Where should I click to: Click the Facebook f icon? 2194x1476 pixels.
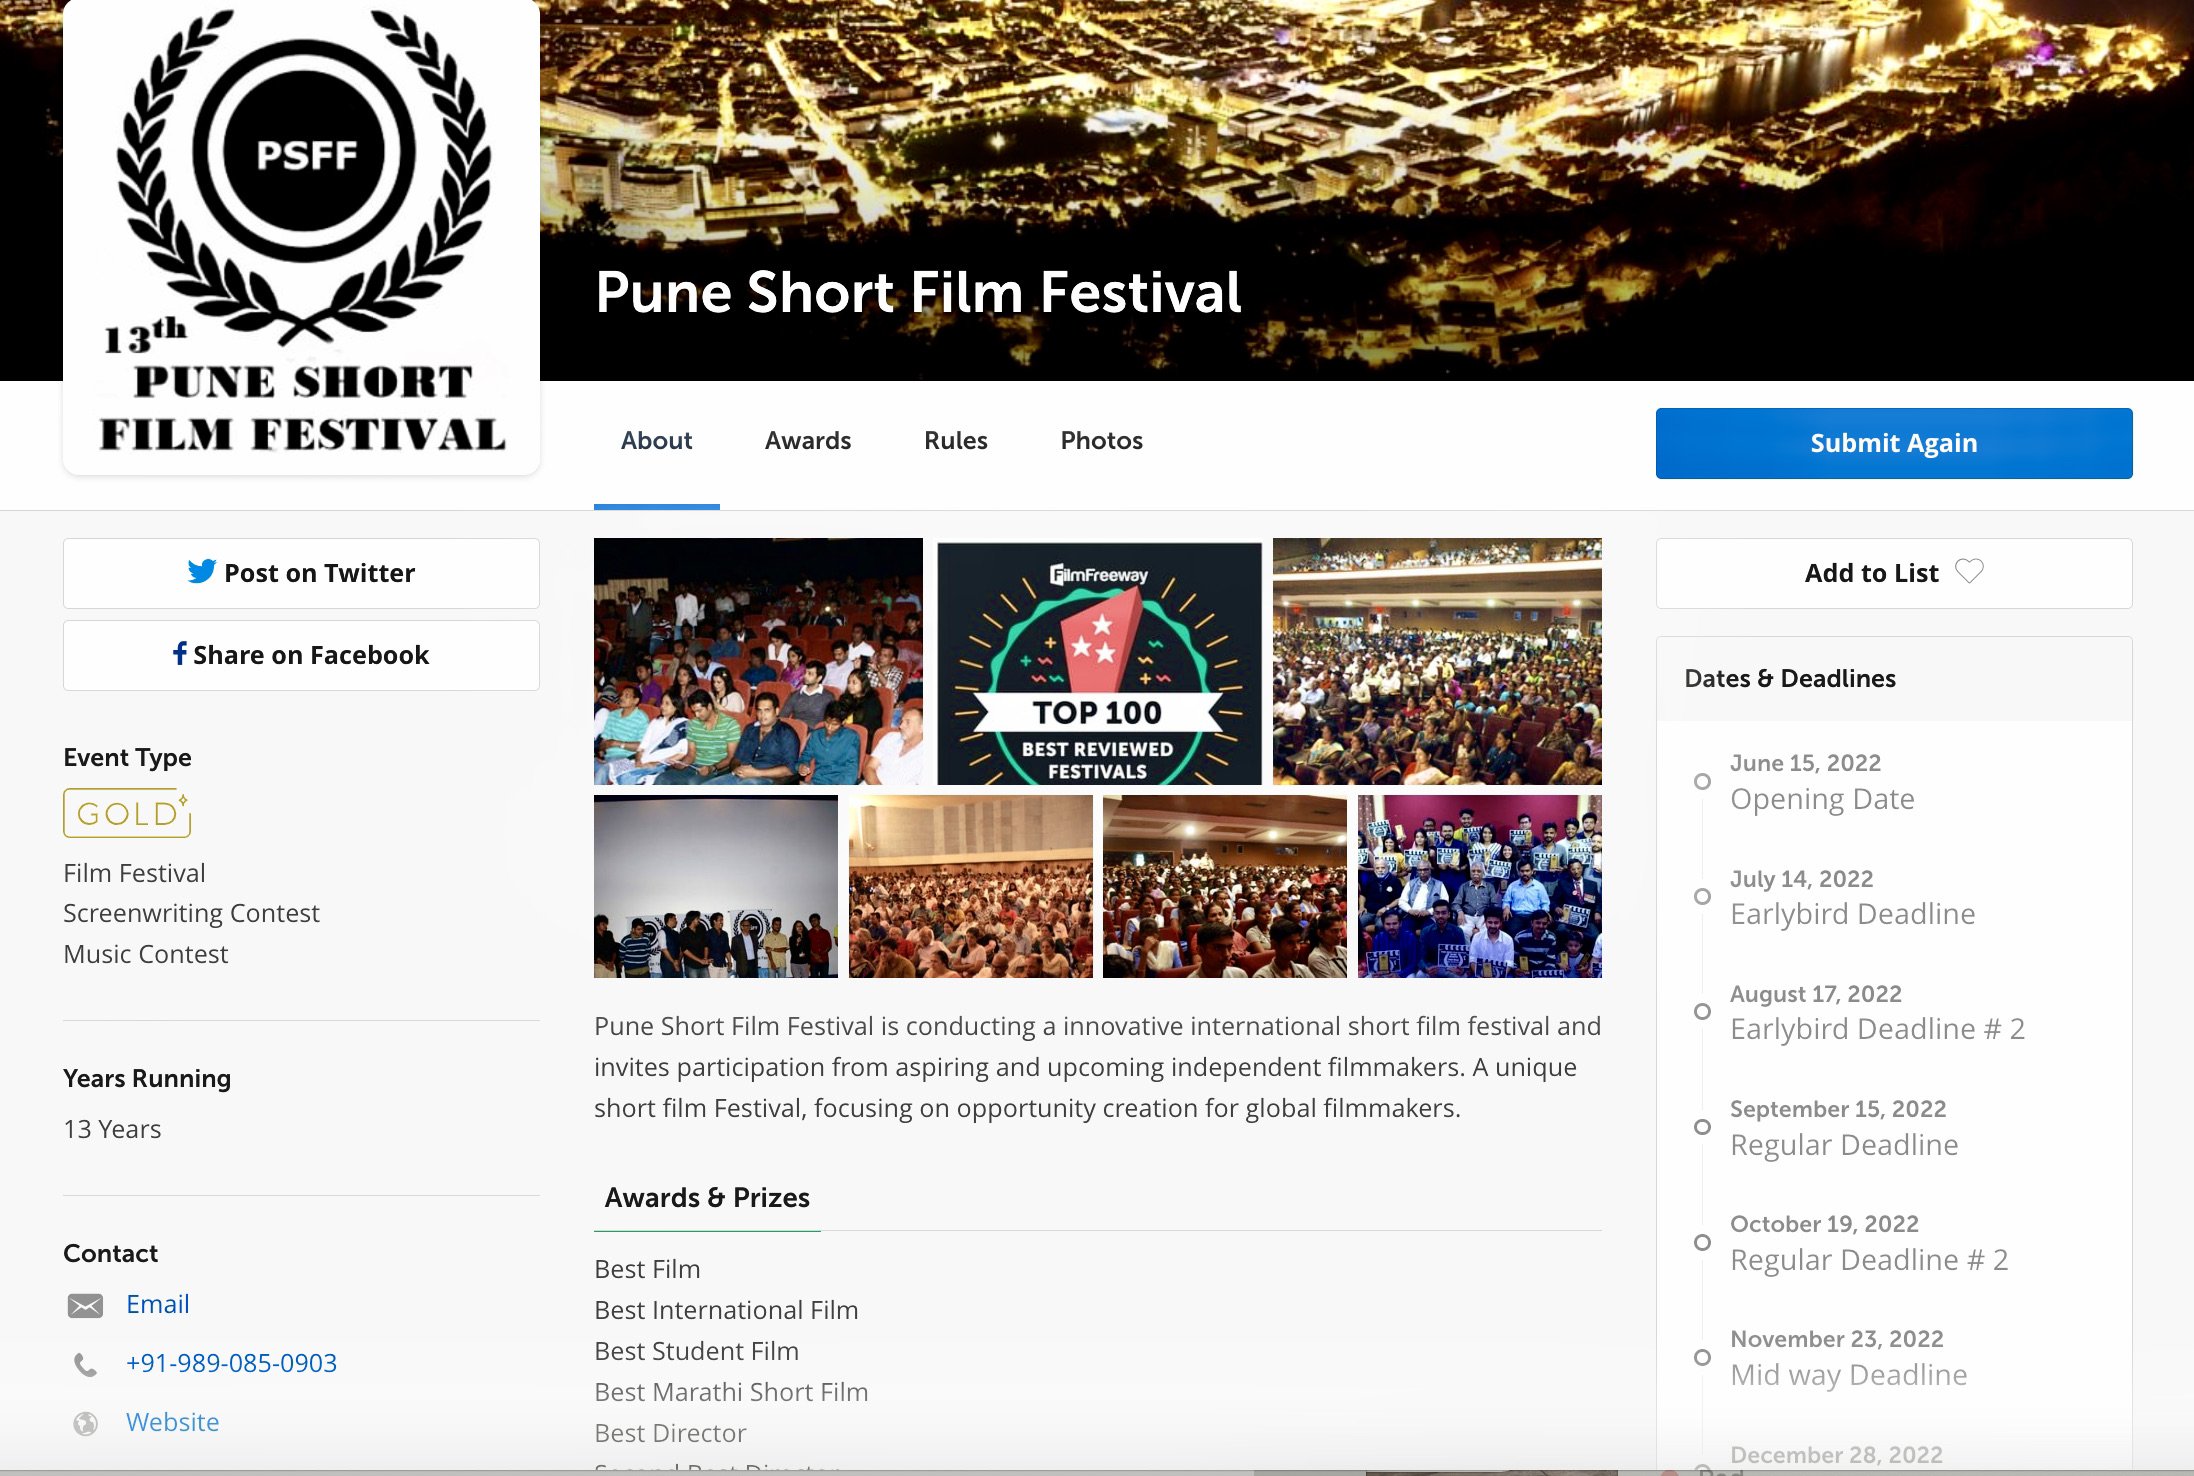click(x=179, y=653)
